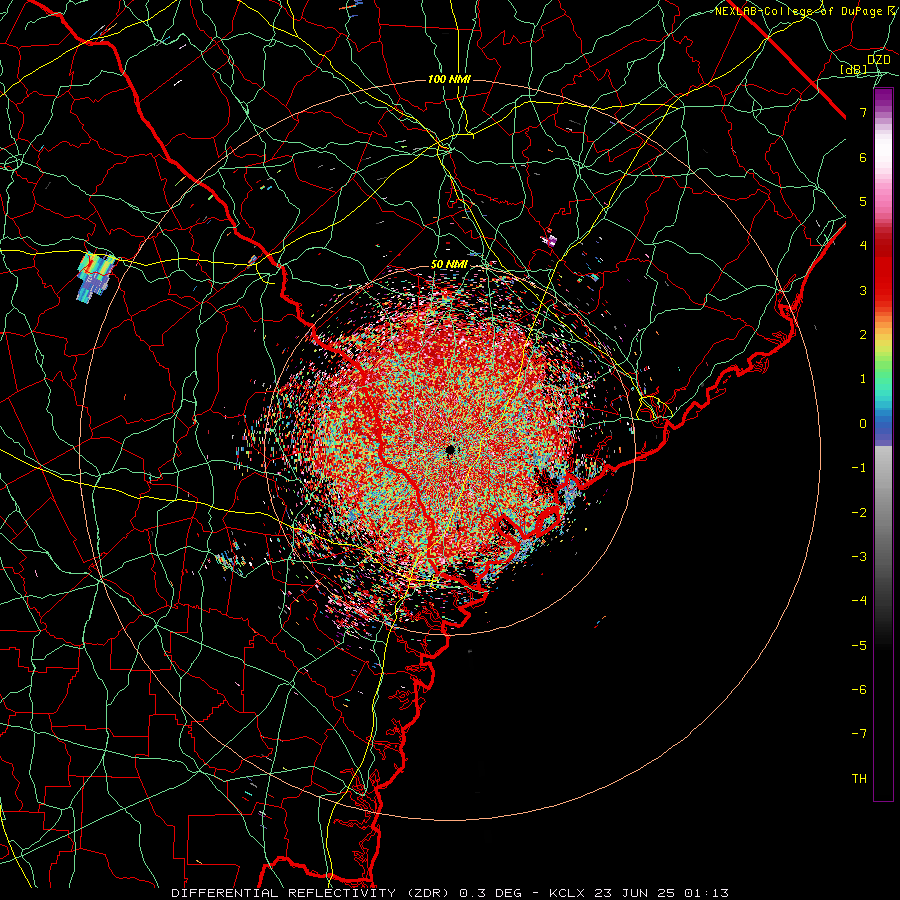900x900 pixels.
Task: Click the "0" value on the dB scale
Action: pos(863,424)
